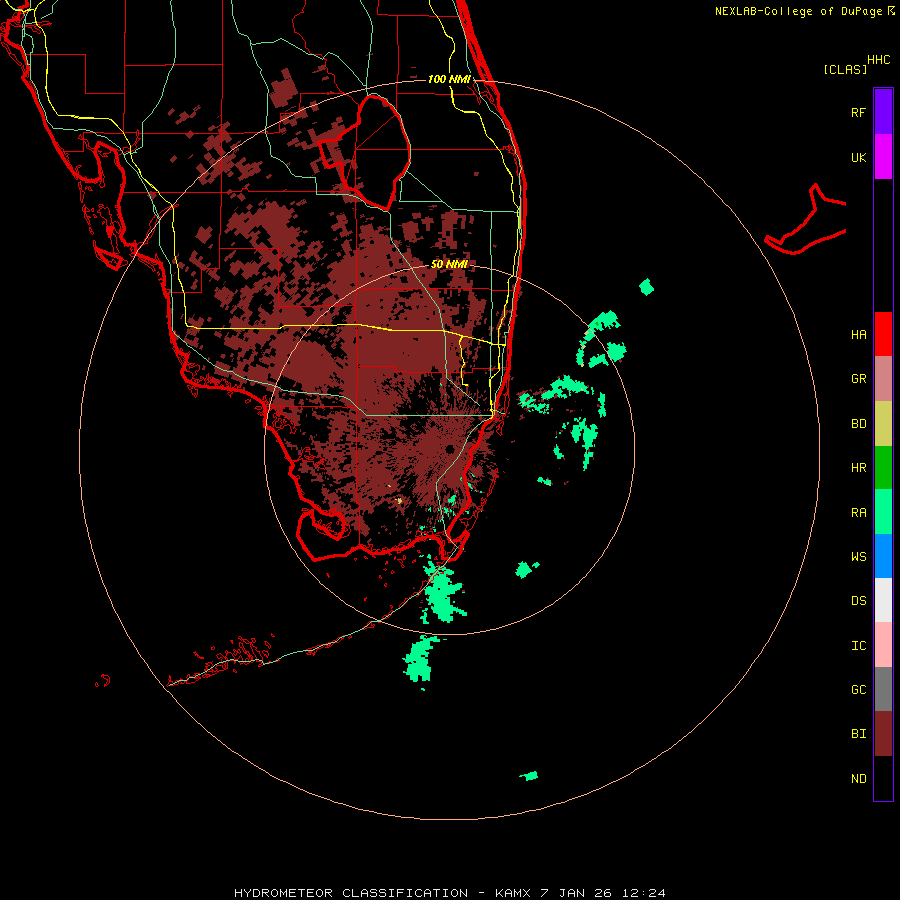Click the Lake Okeechobee red outline
This screenshot has height=900, width=900.
tap(364, 152)
